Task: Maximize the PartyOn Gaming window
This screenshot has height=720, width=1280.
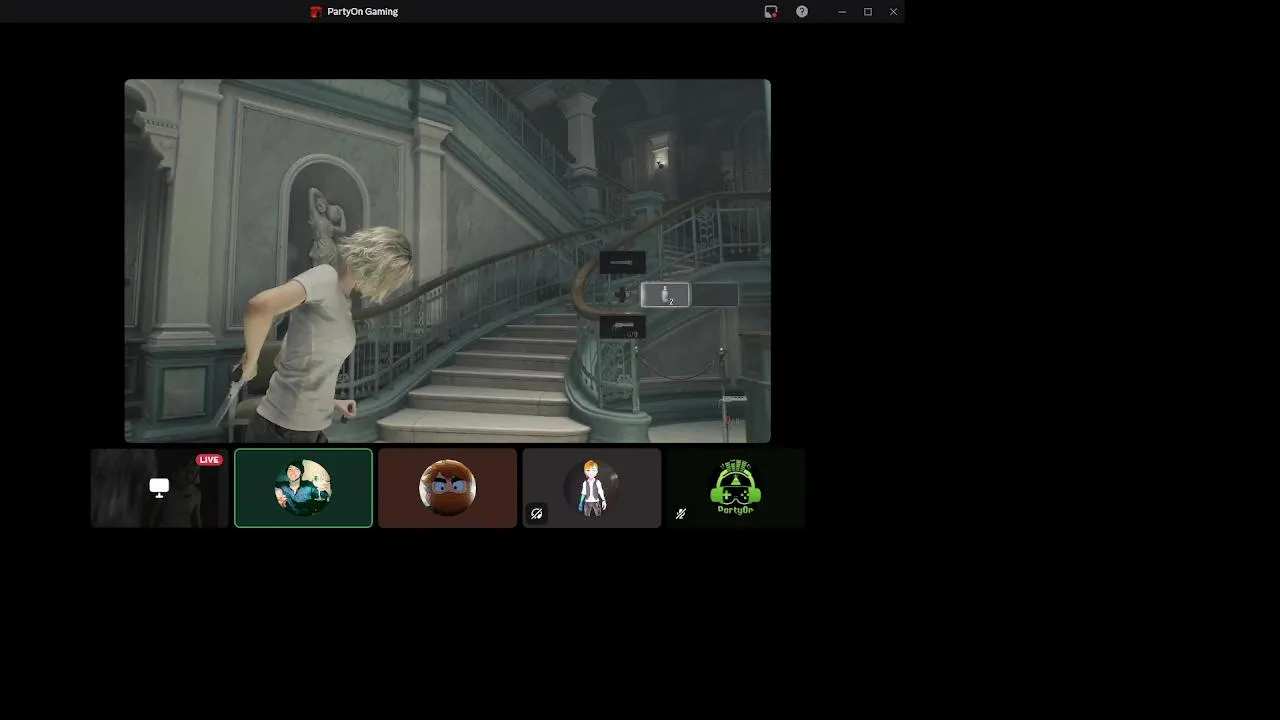Action: 868,12
